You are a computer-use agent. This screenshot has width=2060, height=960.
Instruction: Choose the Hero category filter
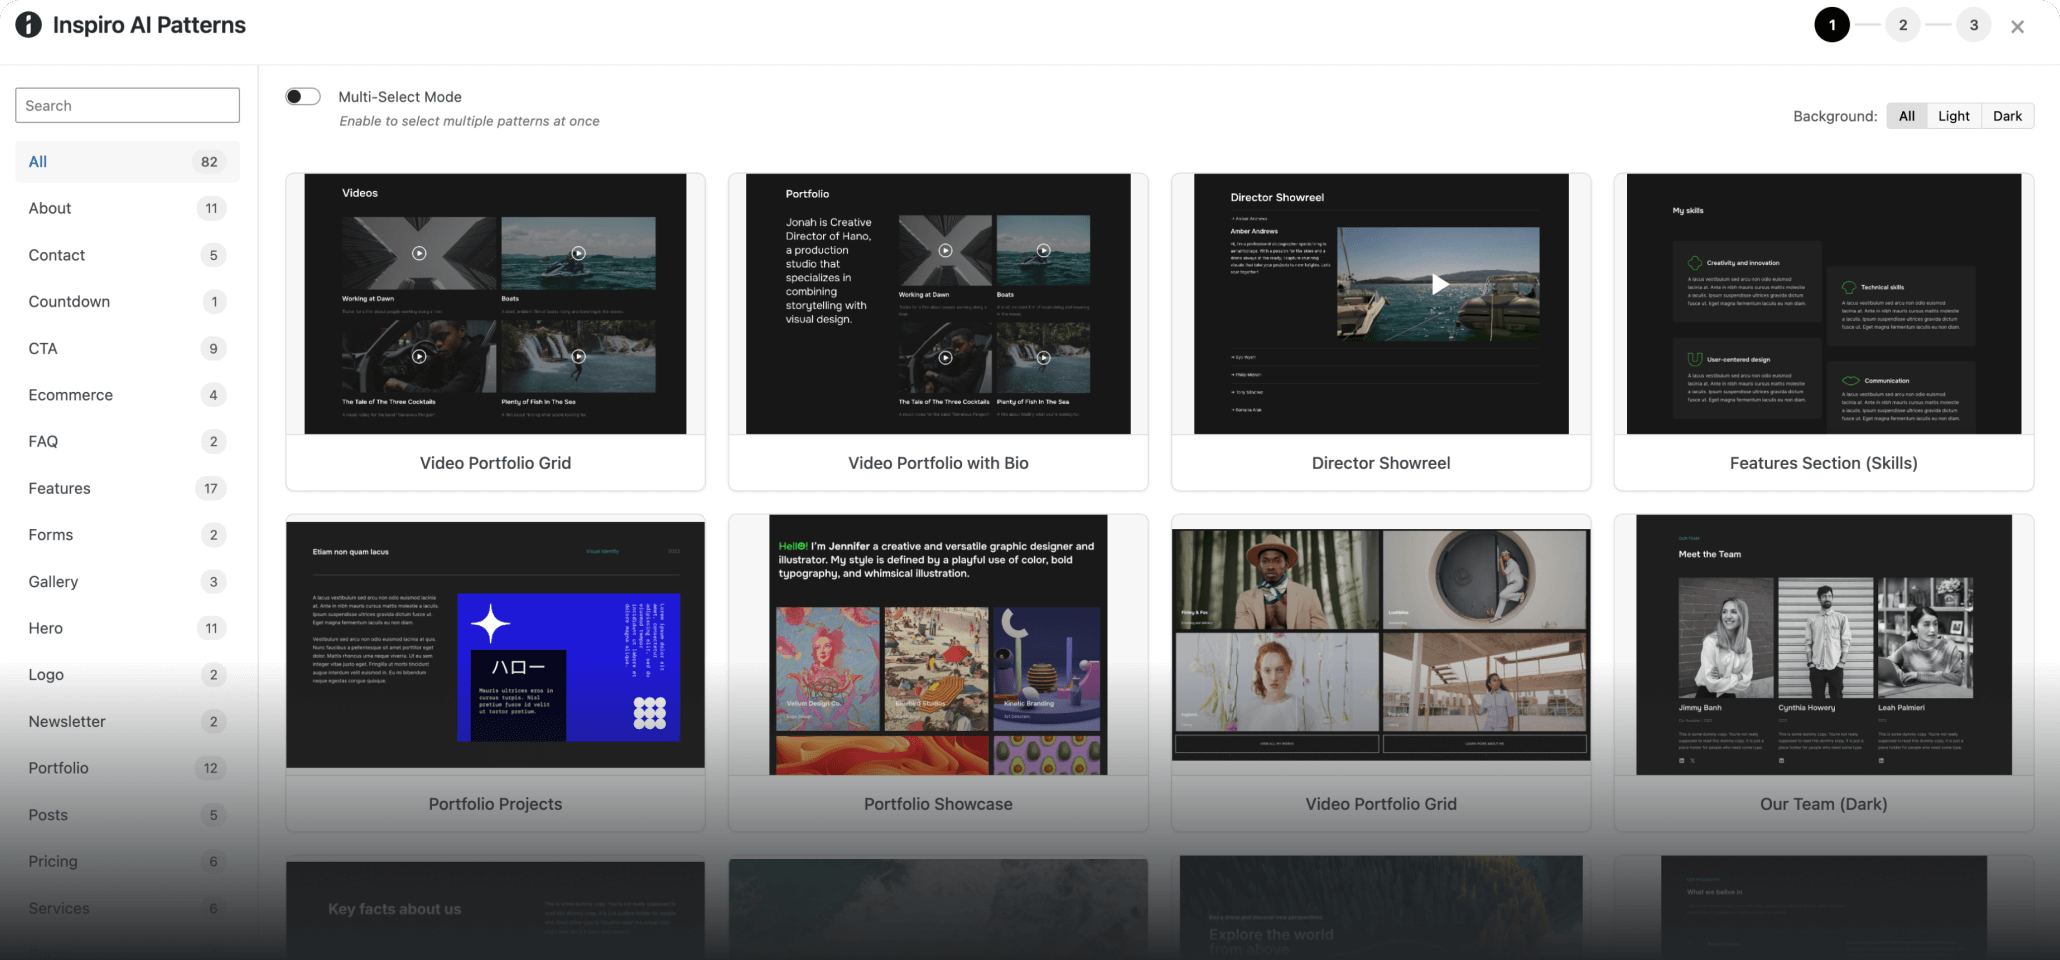pyautogui.click(x=46, y=628)
